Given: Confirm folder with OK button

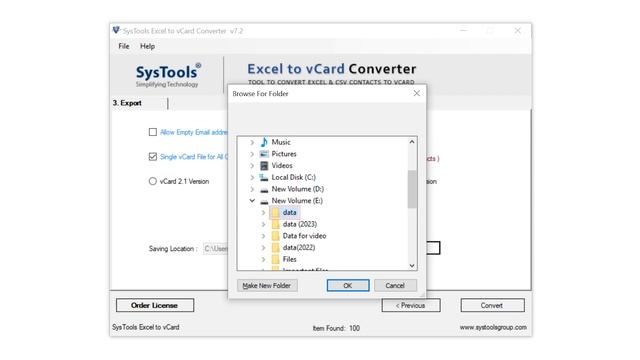Looking at the screenshot, I should (348, 286).
